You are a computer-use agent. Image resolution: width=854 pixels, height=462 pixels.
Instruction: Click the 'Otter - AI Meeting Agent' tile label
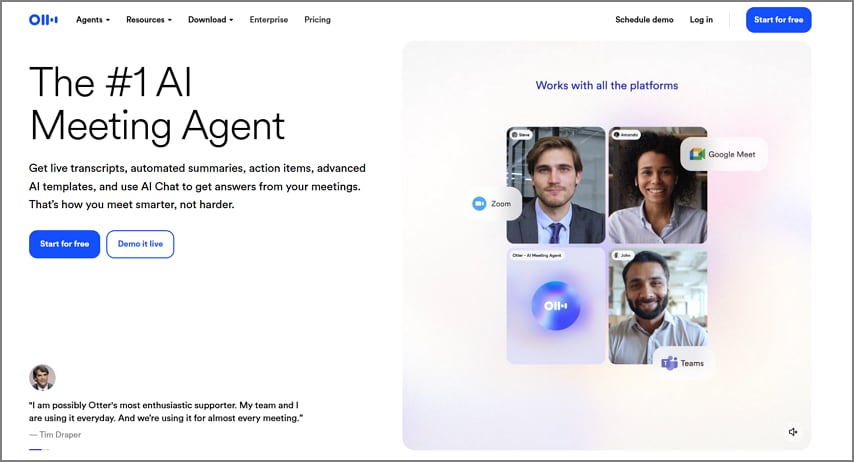(x=536, y=255)
